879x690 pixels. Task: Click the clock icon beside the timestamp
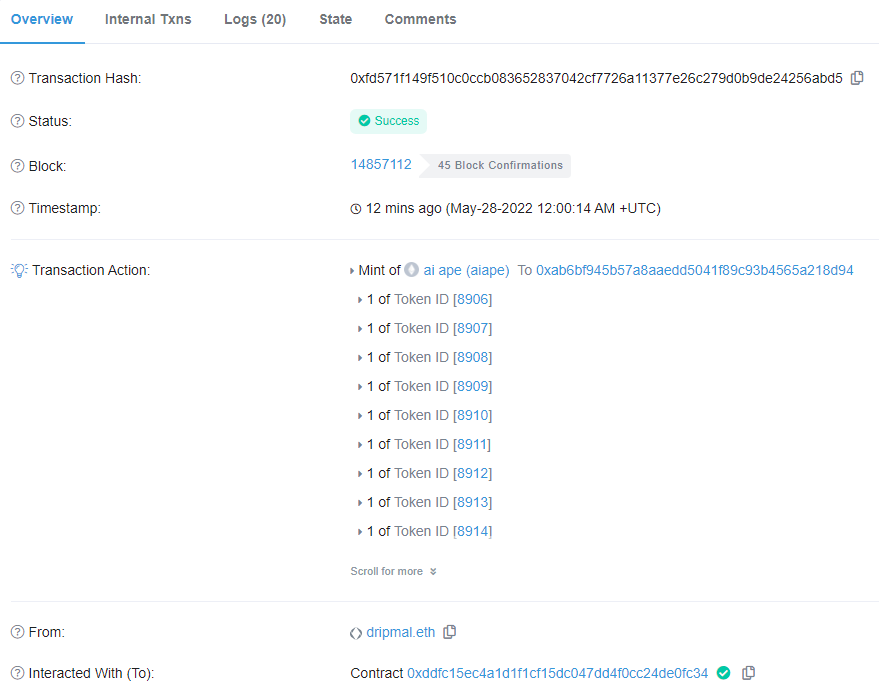[356, 208]
